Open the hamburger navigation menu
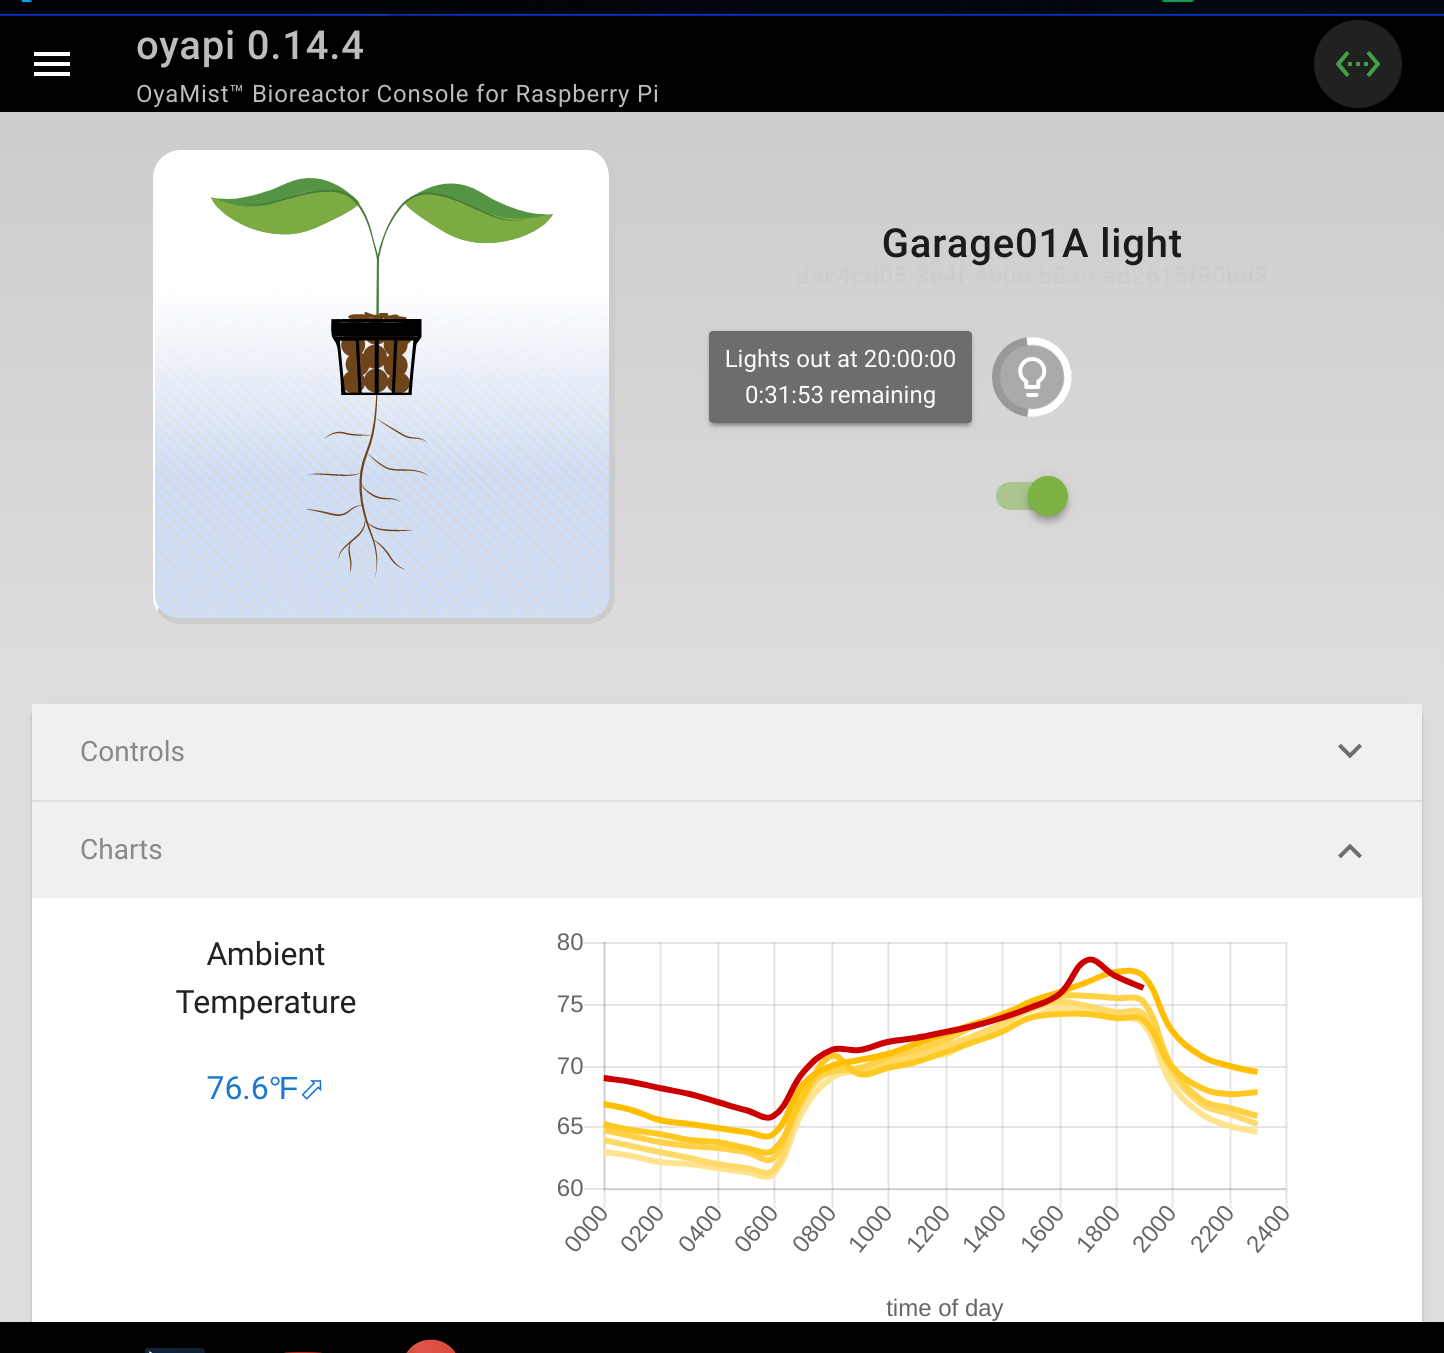Viewport: 1444px width, 1353px height. click(x=52, y=63)
